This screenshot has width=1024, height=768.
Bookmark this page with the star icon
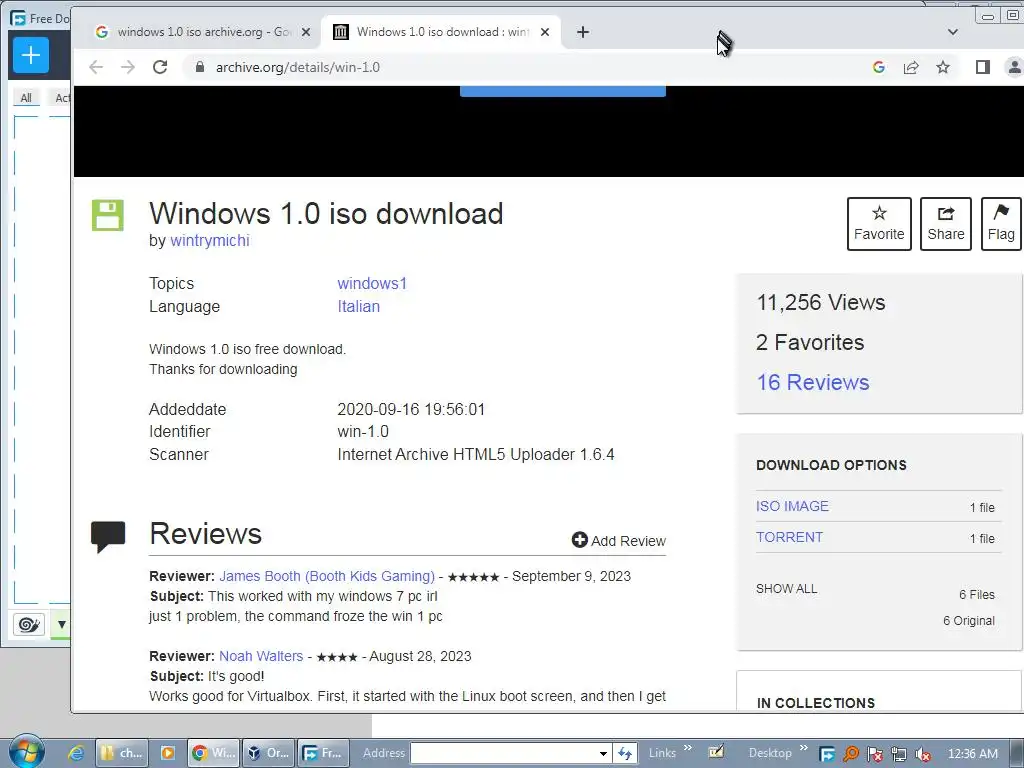tap(943, 67)
